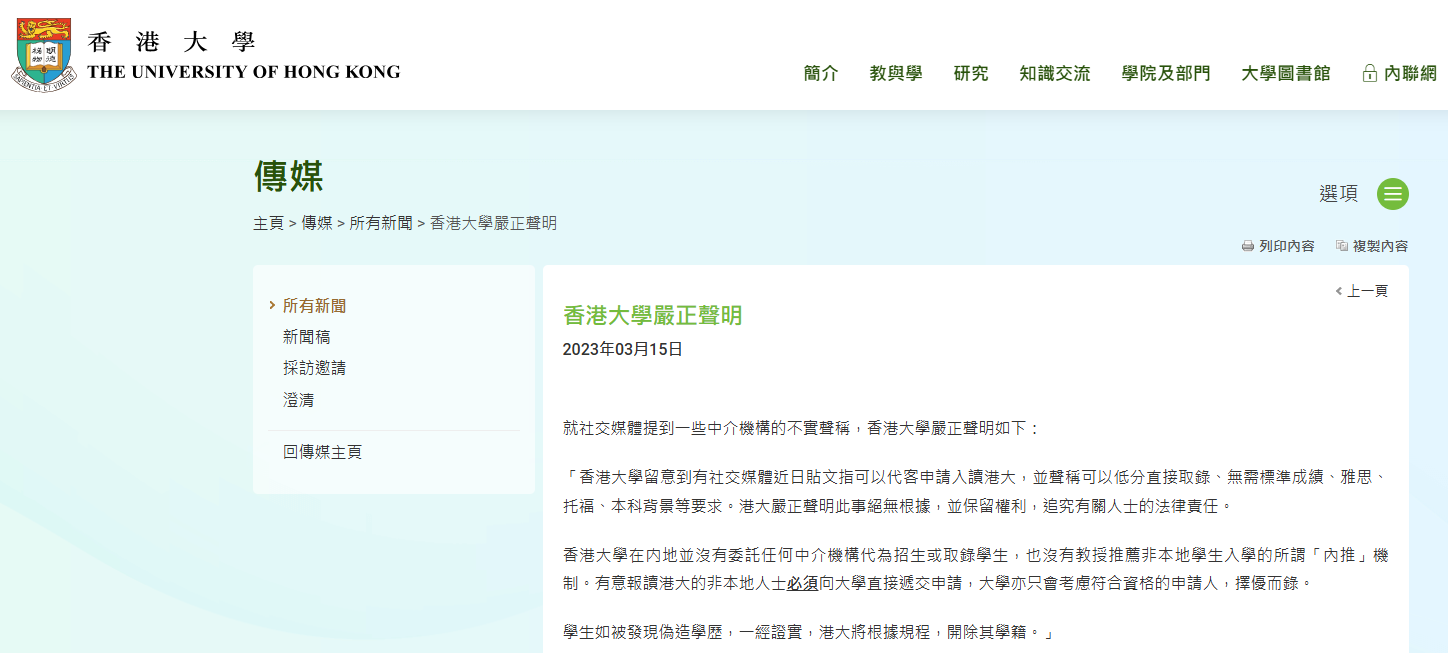This screenshot has width=1448, height=653.
Task: Open the 簡介 navigation menu
Action: tap(821, 73)
